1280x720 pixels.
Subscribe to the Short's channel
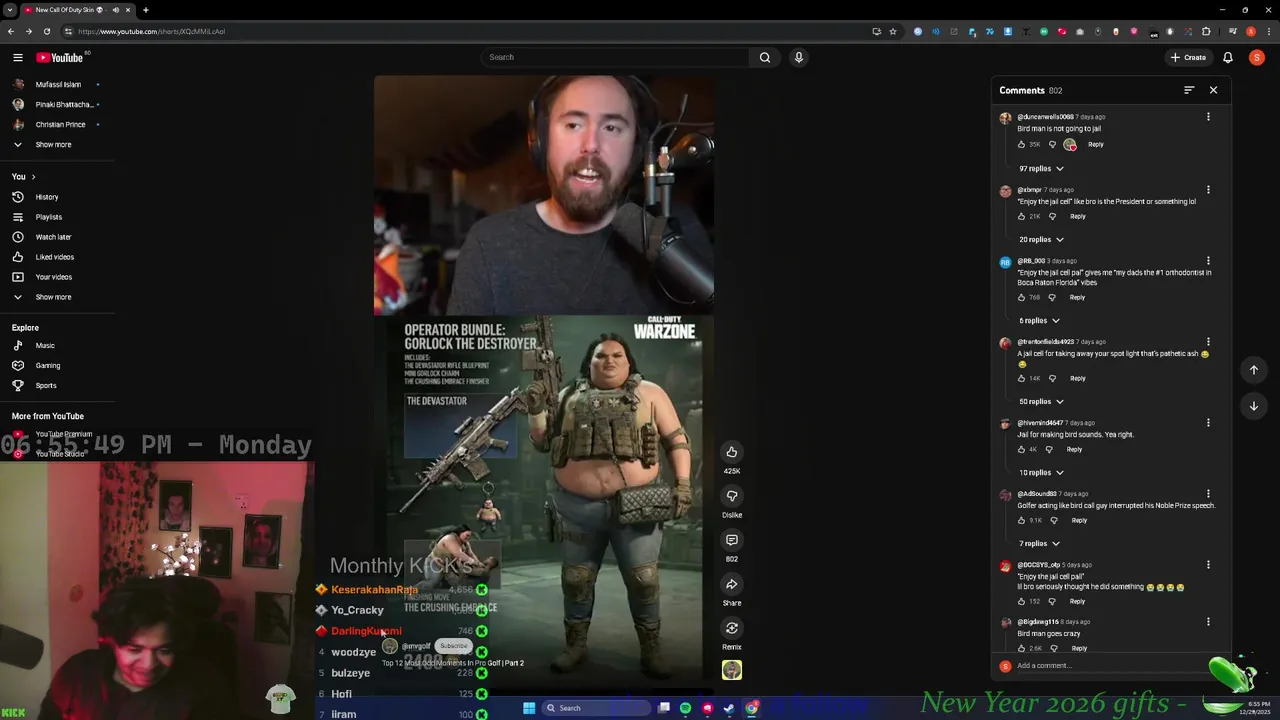point(453,646)
